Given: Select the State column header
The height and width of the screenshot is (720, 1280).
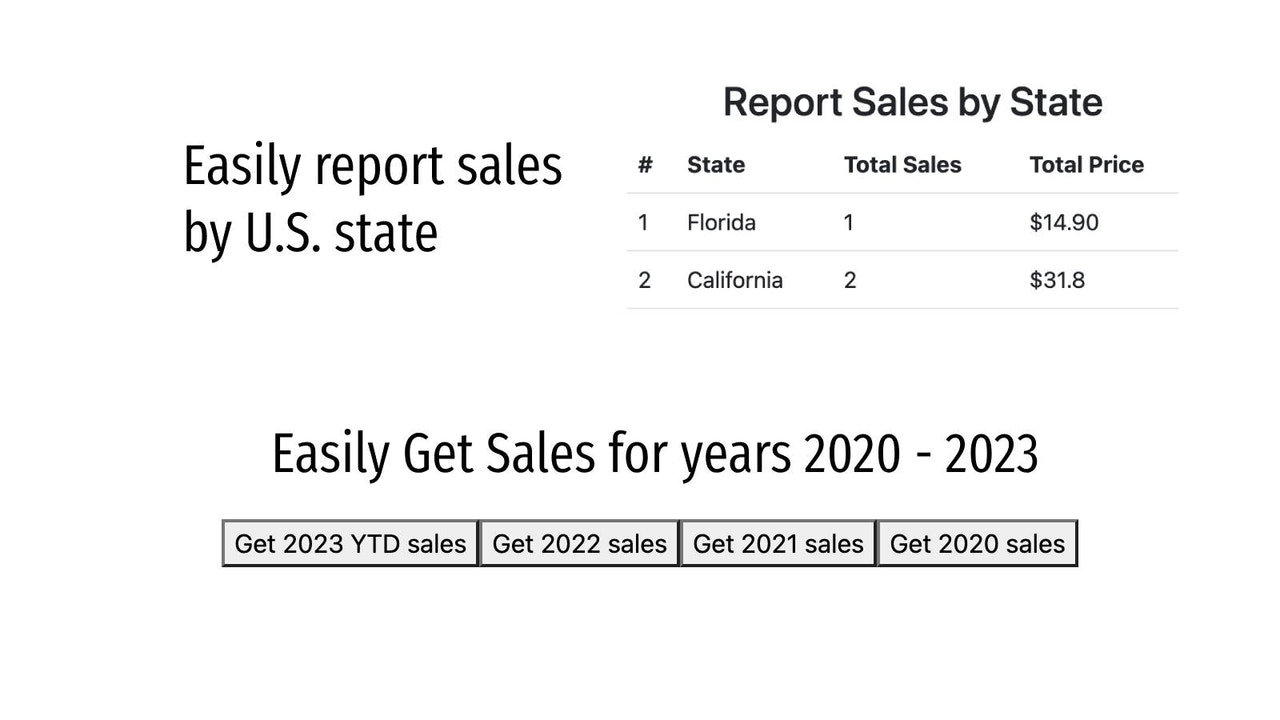Looking at the screenshot, I should [715, 165].
